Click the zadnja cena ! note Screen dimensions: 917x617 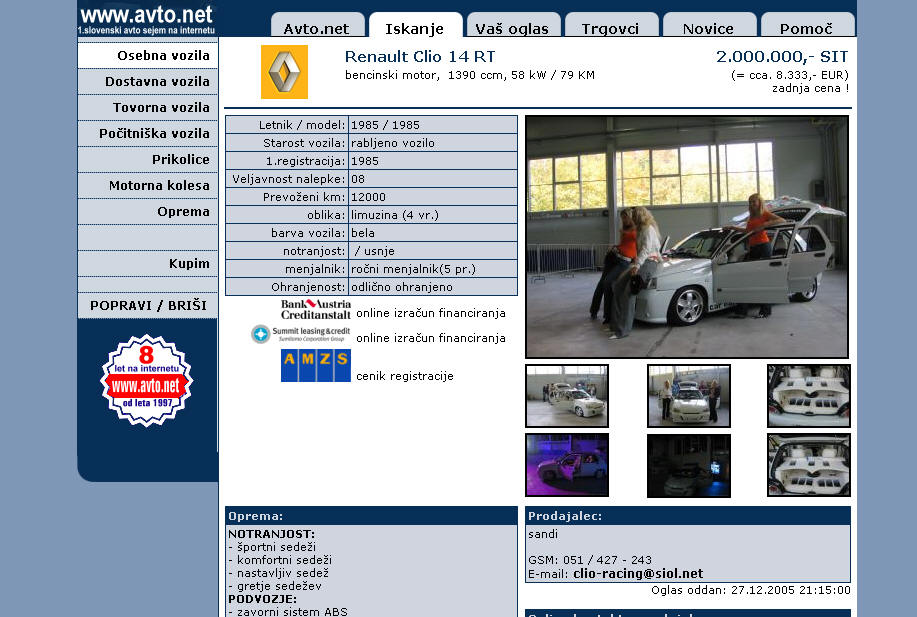[811, 88]
